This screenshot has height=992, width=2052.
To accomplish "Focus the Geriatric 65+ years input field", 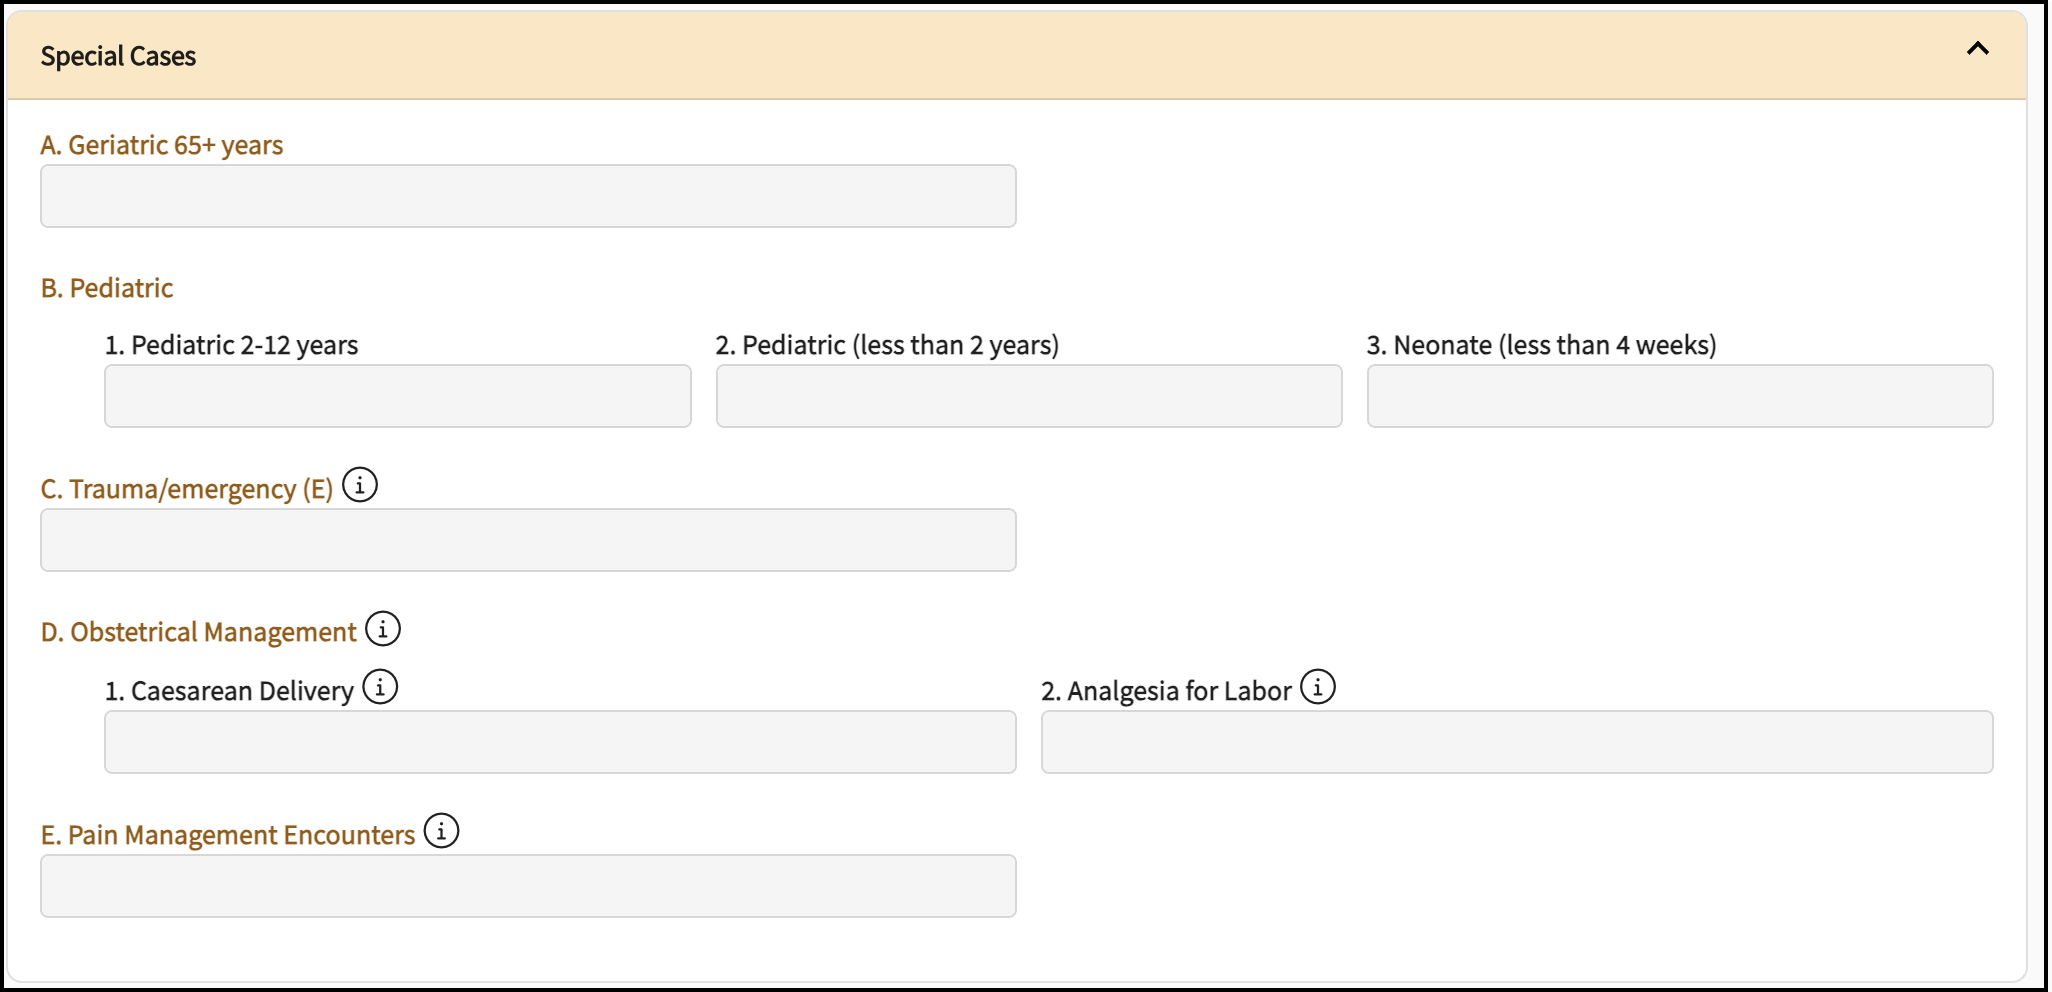I will click(x=528, y=196).
